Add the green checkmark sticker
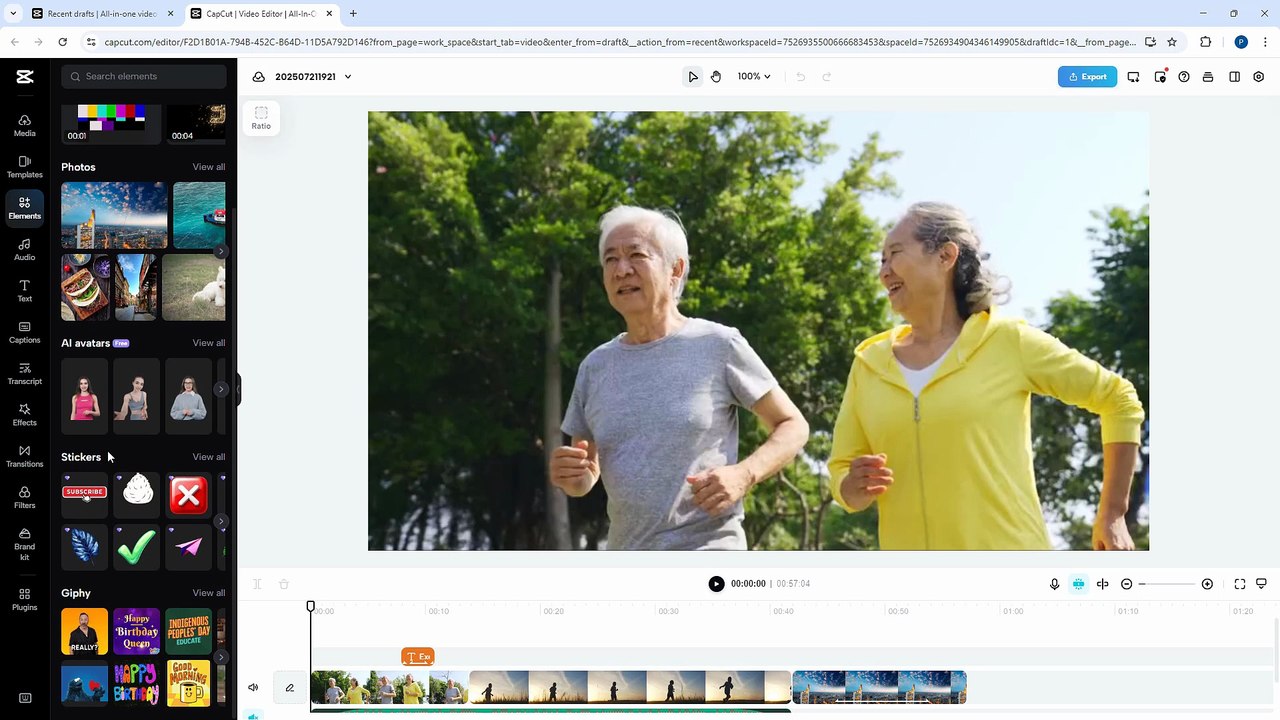 tap(136, 547)
